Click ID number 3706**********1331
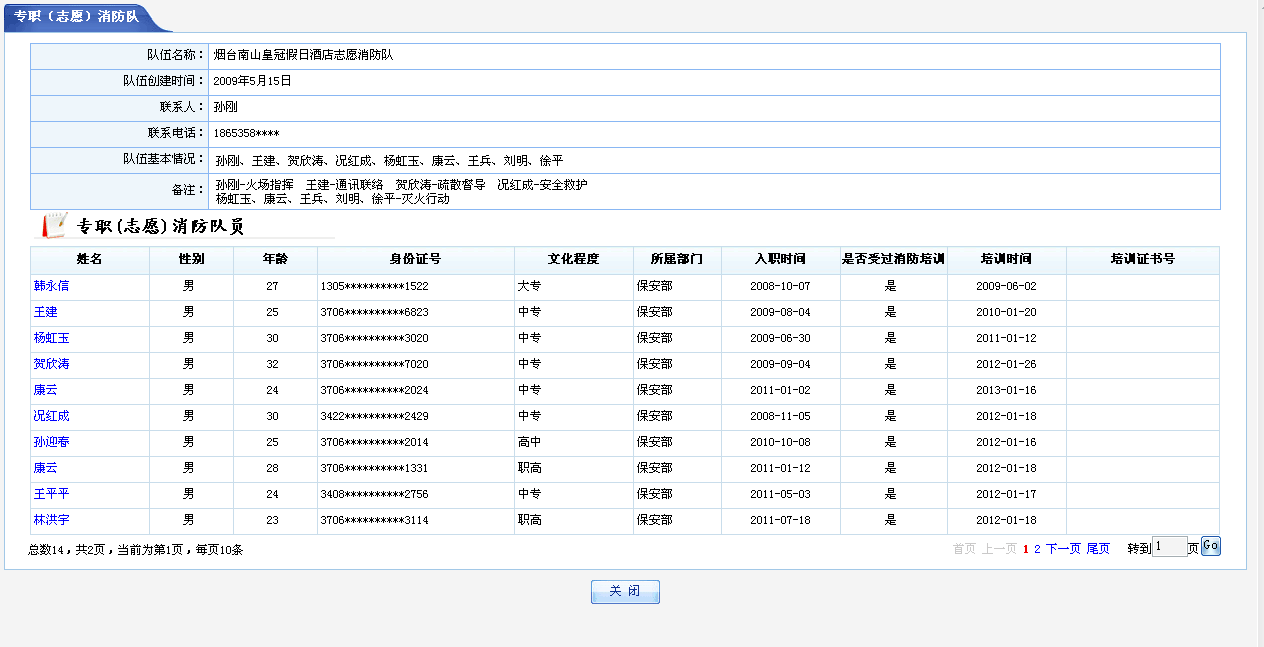1264x647 pixels. pyautogui.click(x=375, y=468)
